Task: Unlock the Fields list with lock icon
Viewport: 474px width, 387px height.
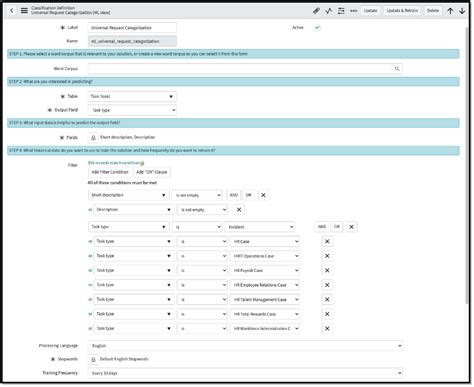Action: [x=93, y=137]
